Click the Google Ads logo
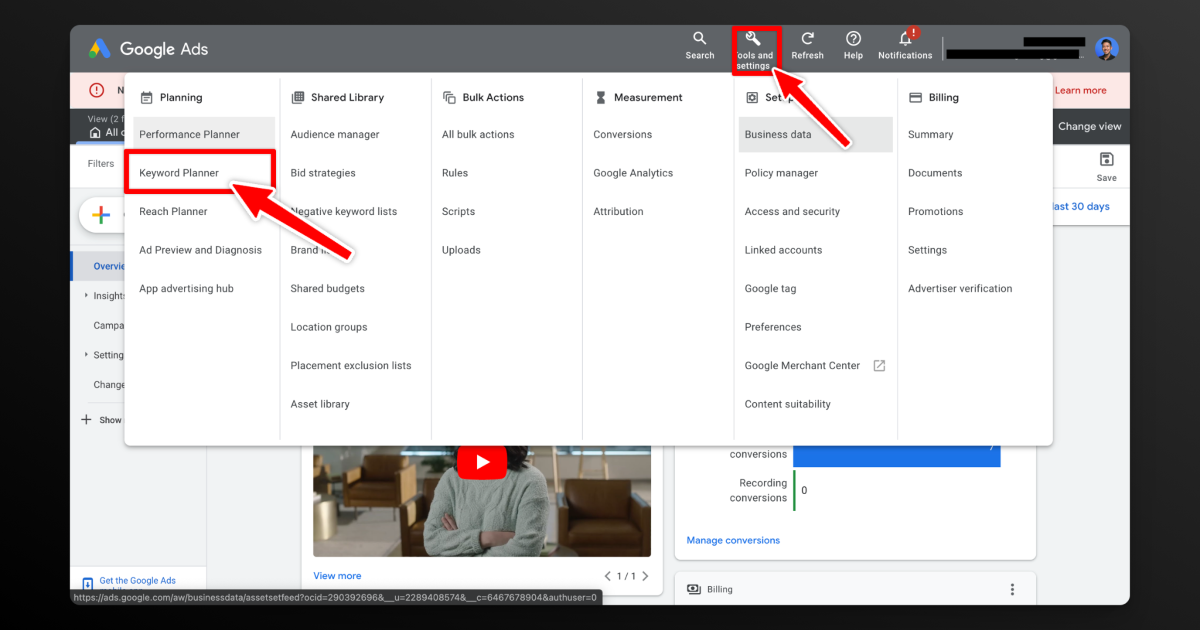Screen dimensions: 1200x630 (148, 49)
